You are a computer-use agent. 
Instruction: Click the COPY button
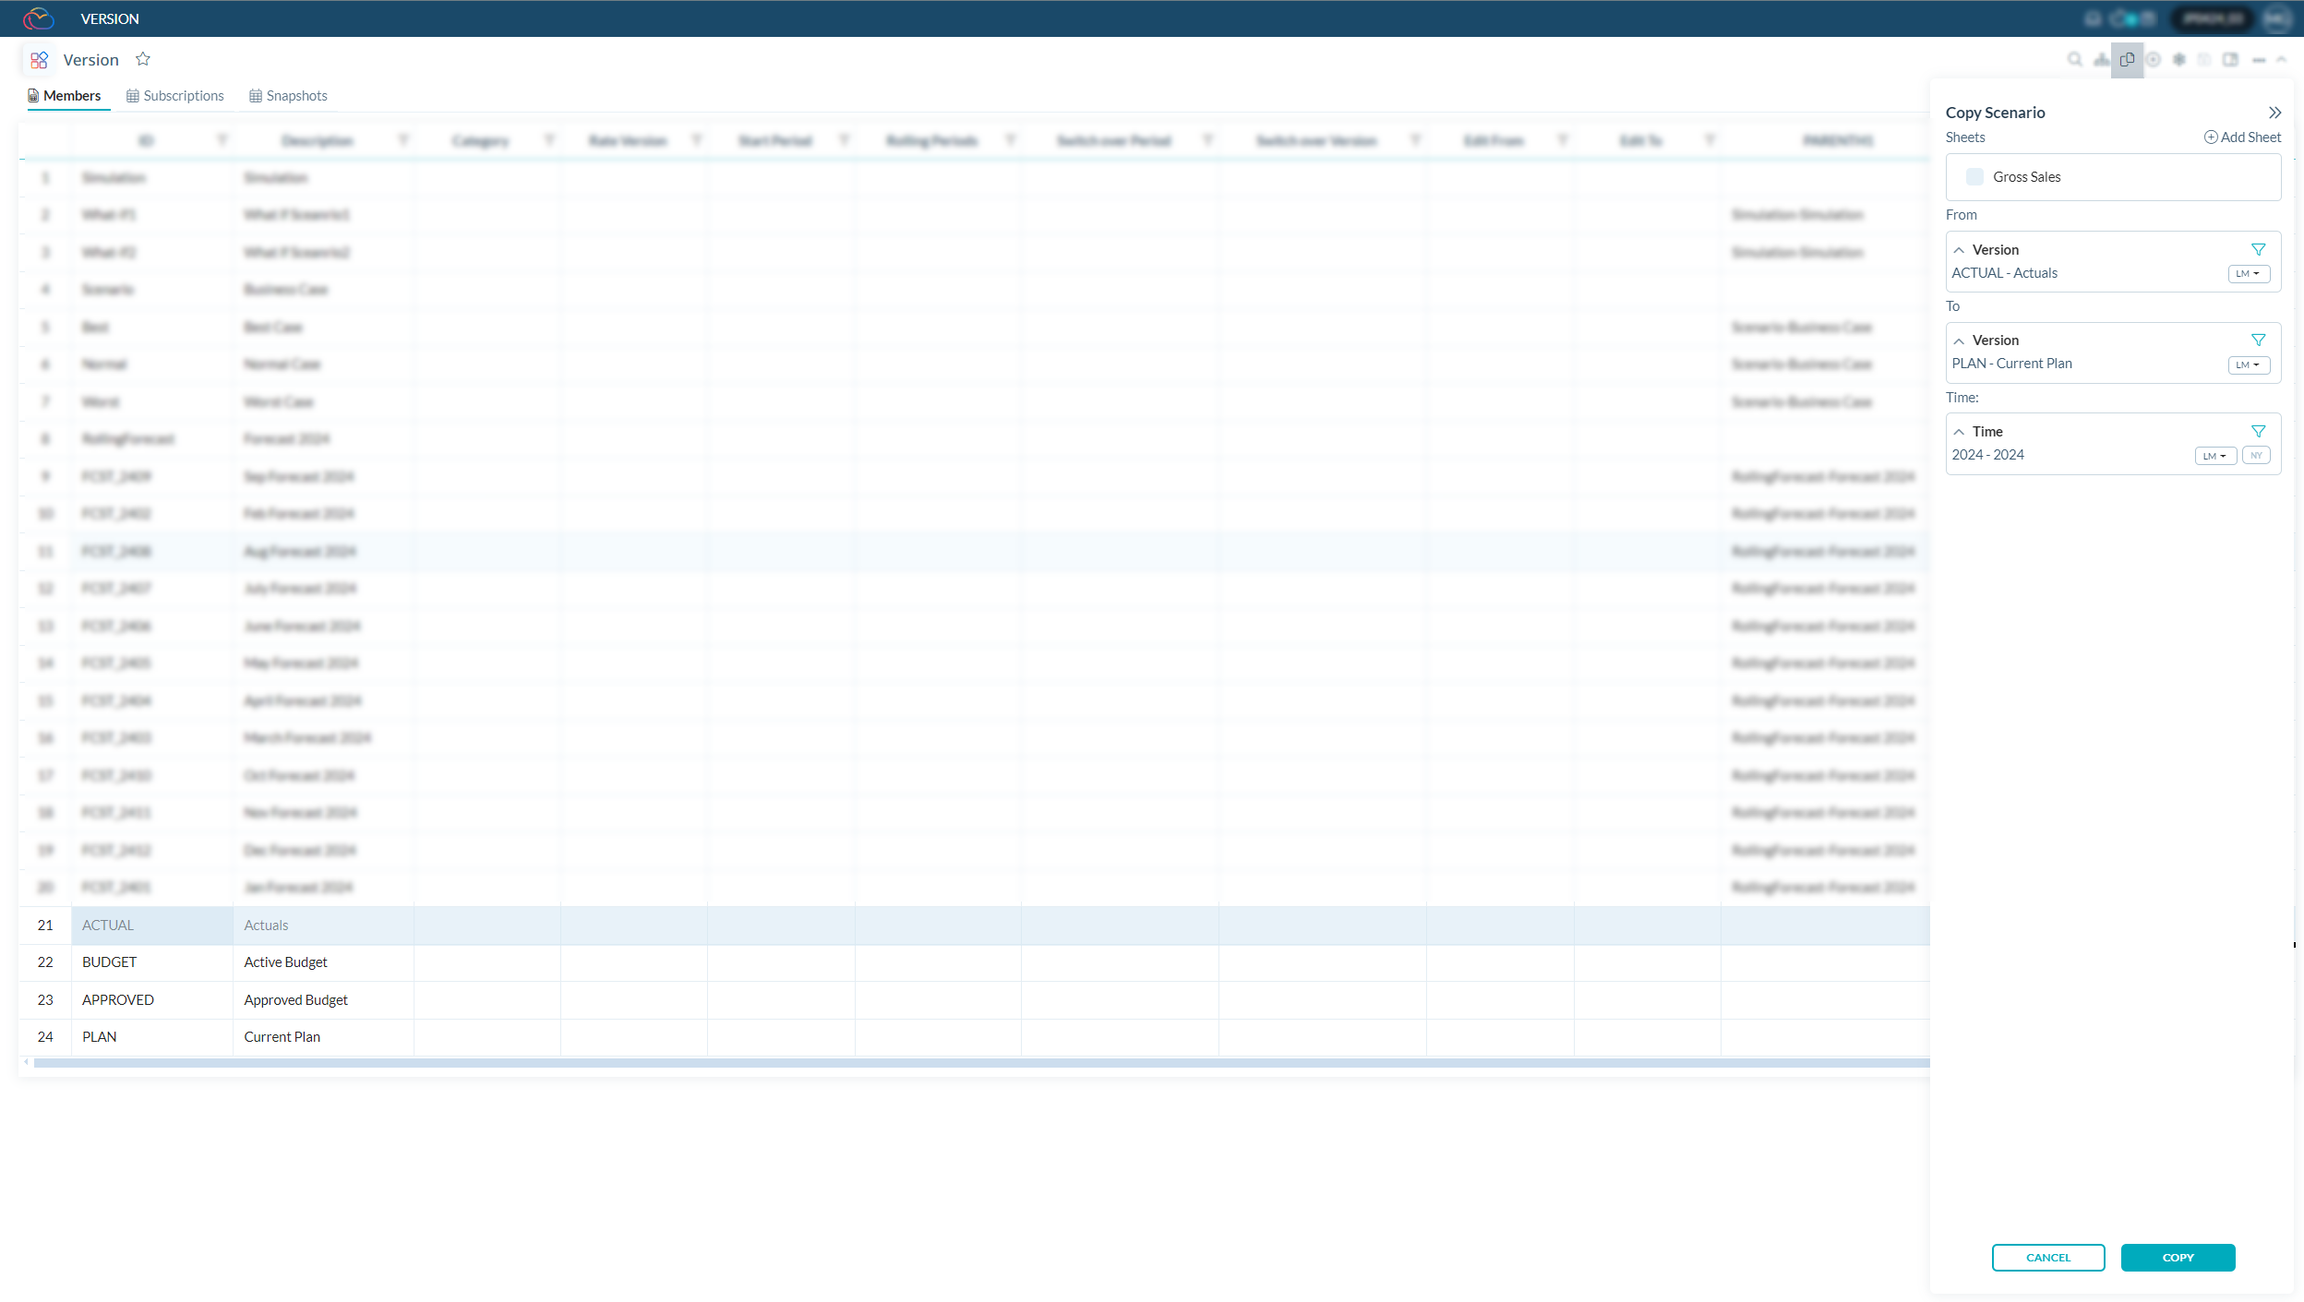(2177, 1258)
